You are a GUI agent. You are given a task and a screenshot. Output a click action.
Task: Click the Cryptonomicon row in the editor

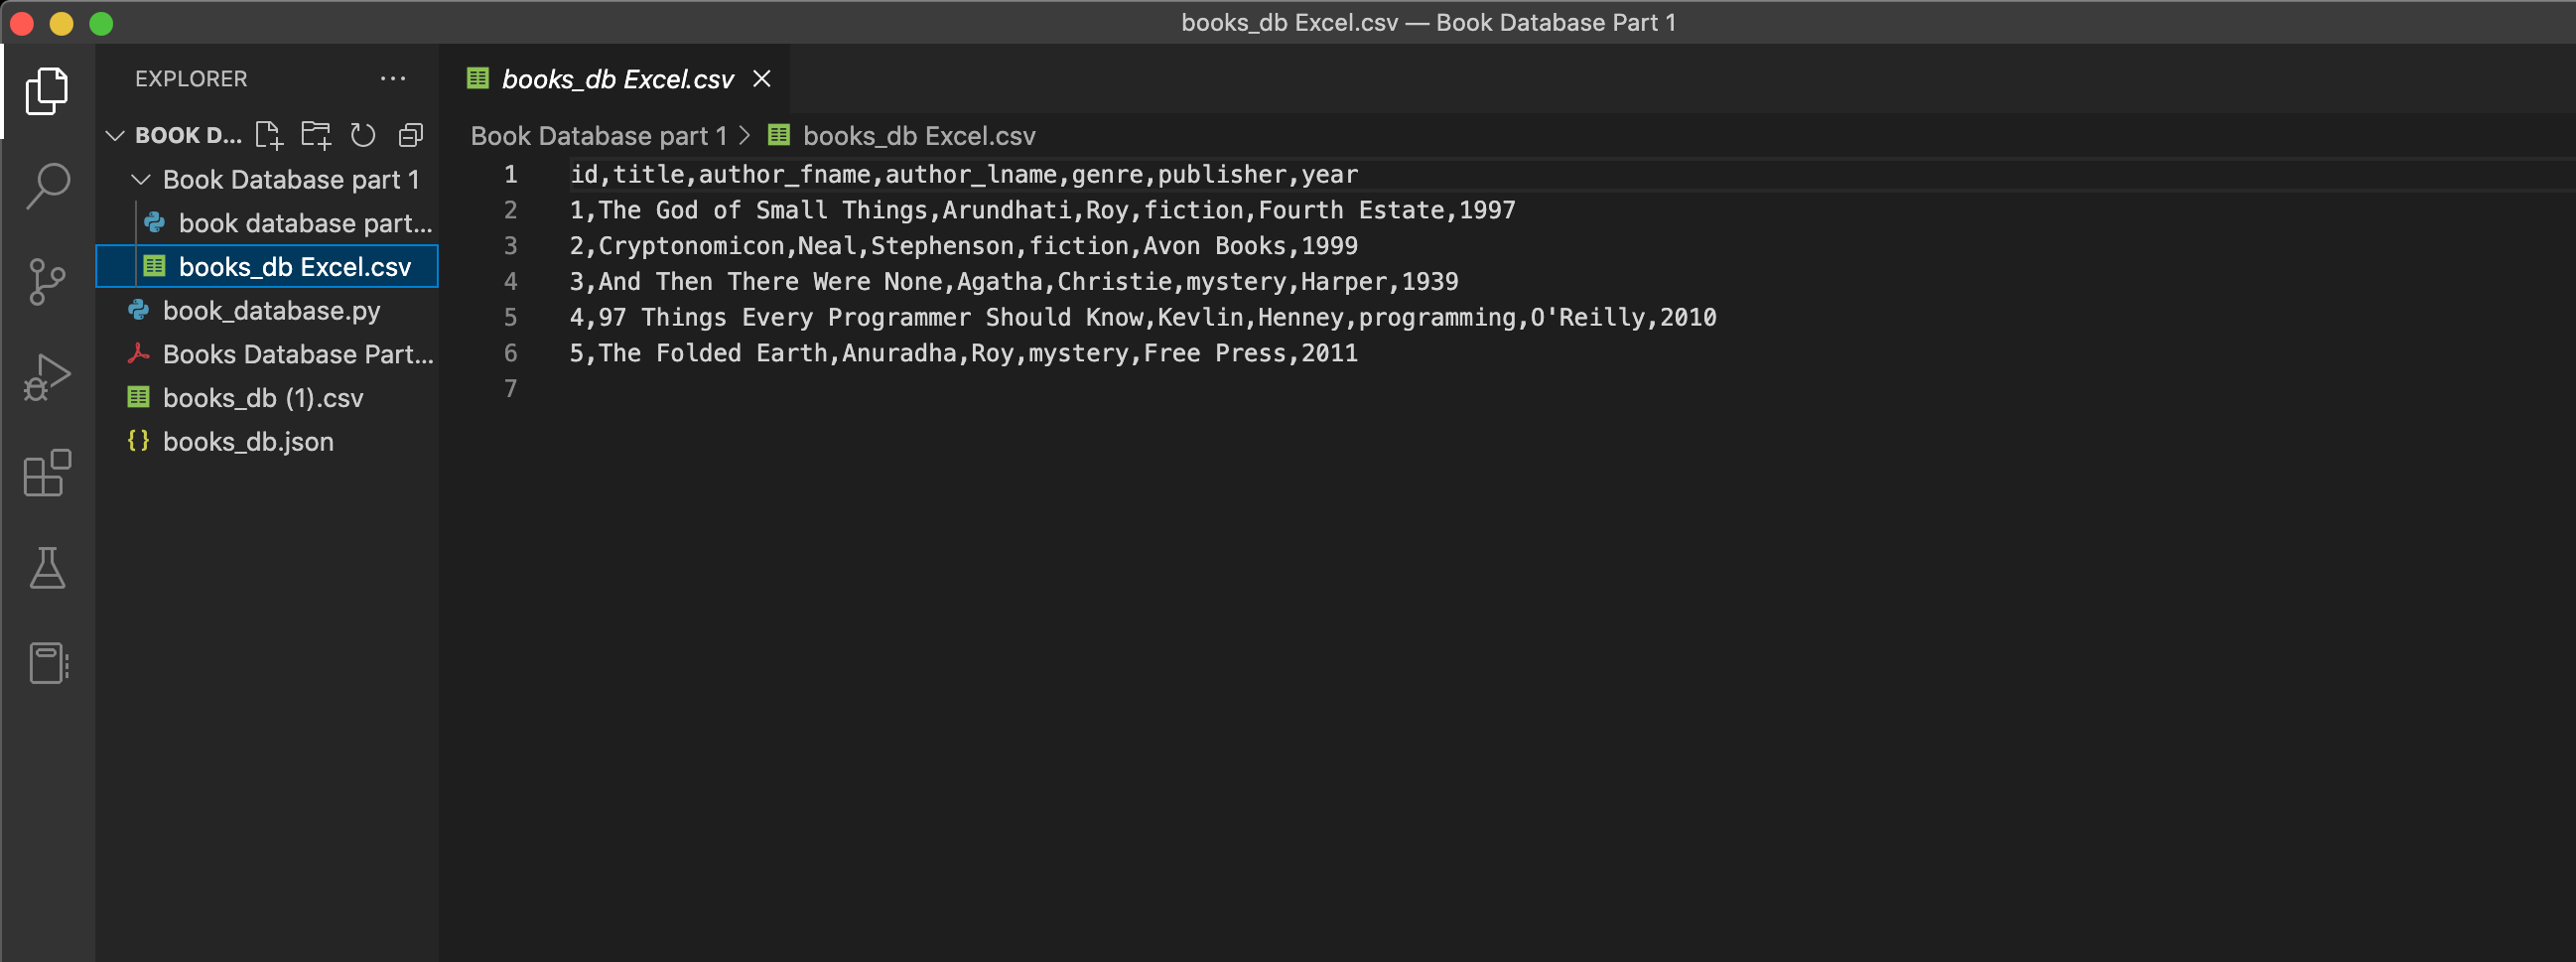(964, 245)
